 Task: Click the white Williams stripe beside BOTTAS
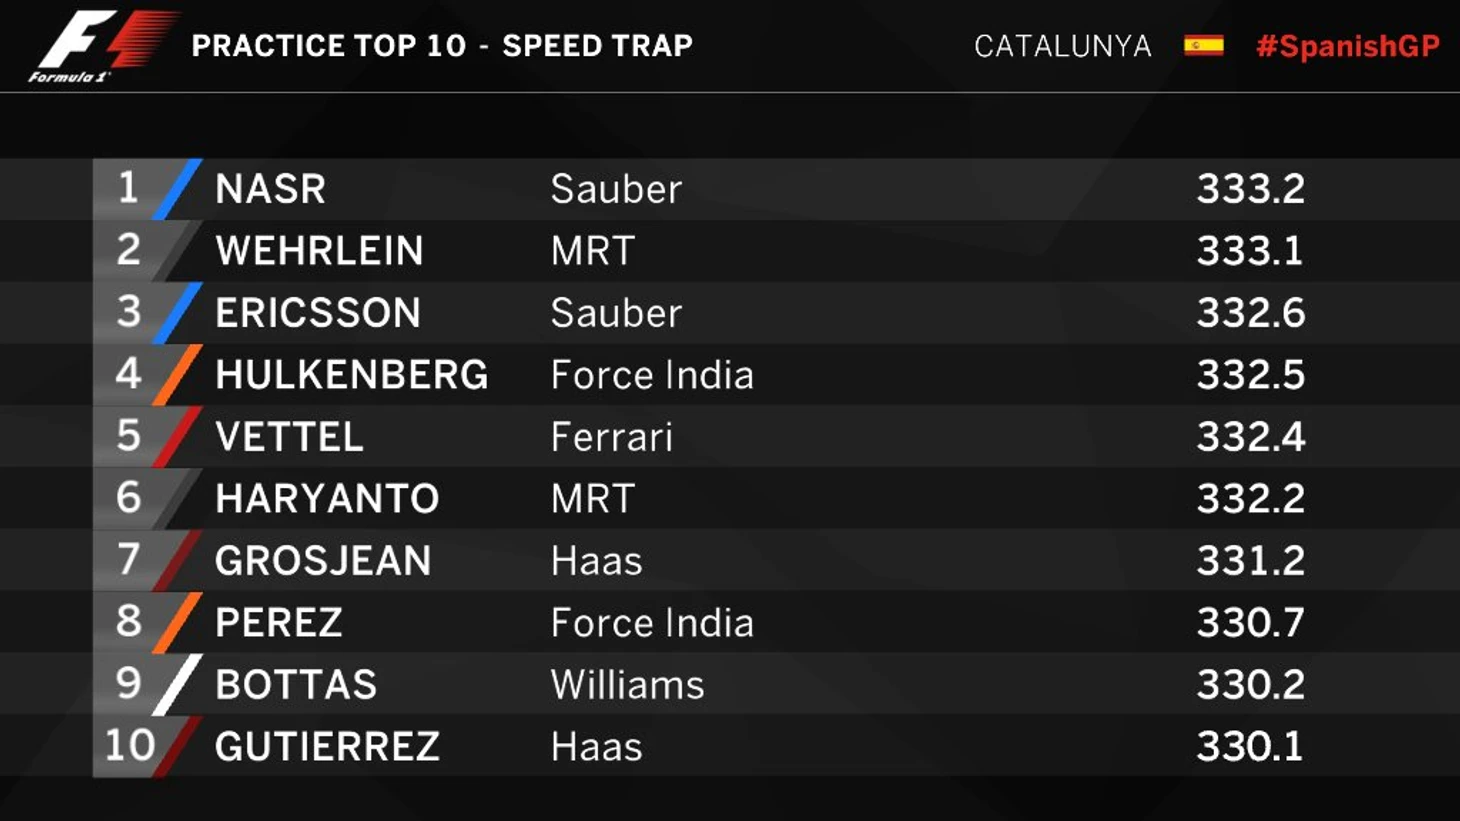point(177,685)
